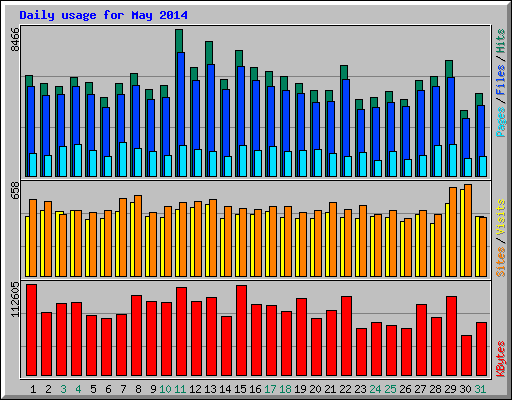The image size is (512, 400).
Task: Click the "Daily usage for May 2014" title
Action: 103,15
